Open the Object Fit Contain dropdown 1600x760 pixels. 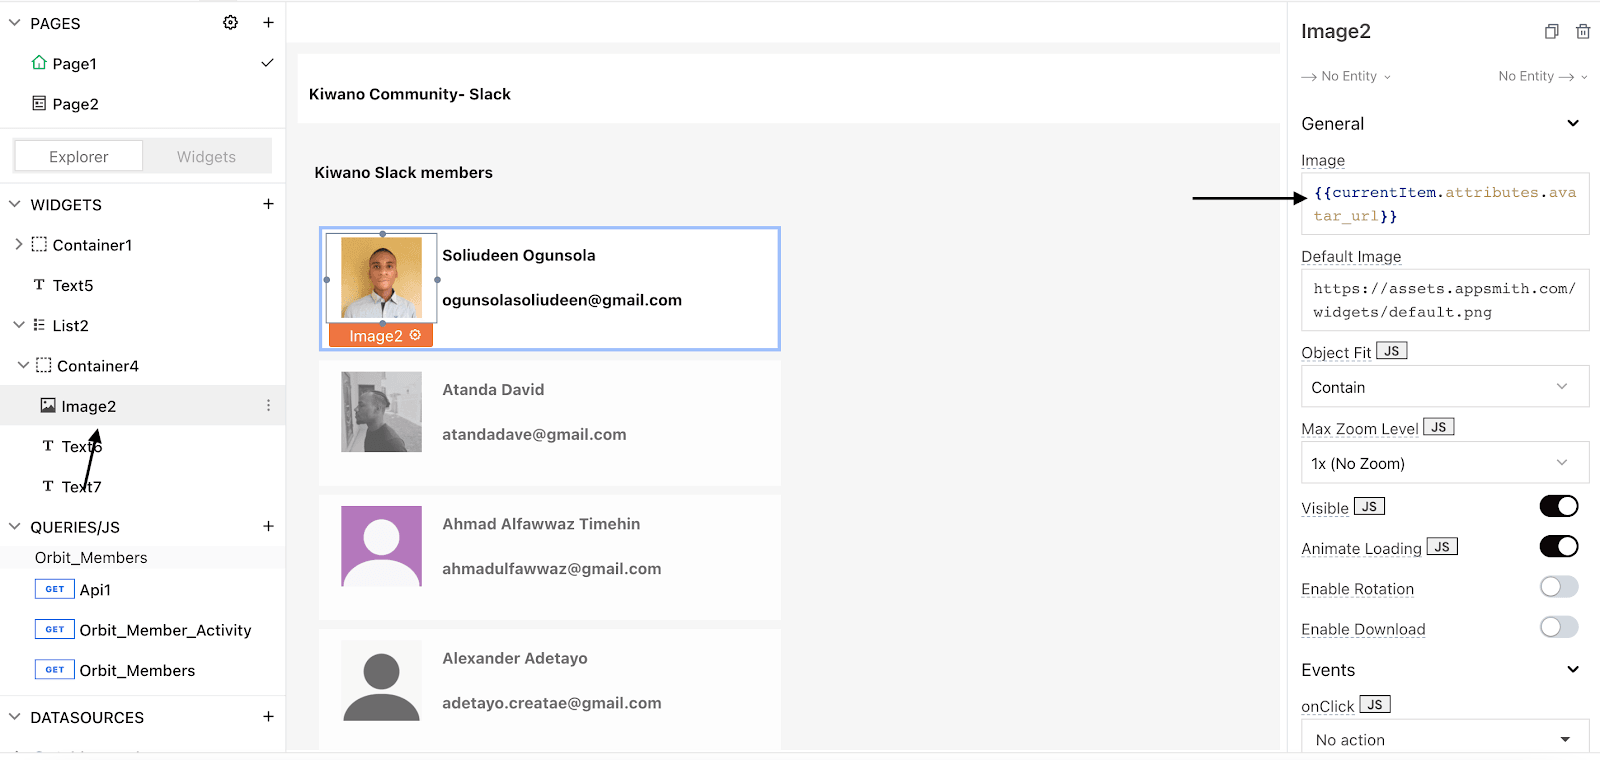click(1444, 387)
